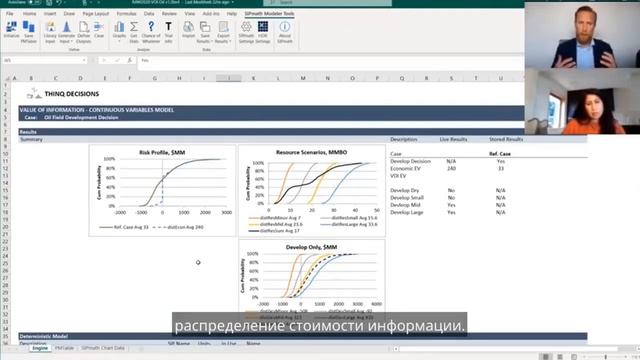Open the Data ribbon tab
The width and height of the screenshot is (640, 360).
tap(149, 13)
